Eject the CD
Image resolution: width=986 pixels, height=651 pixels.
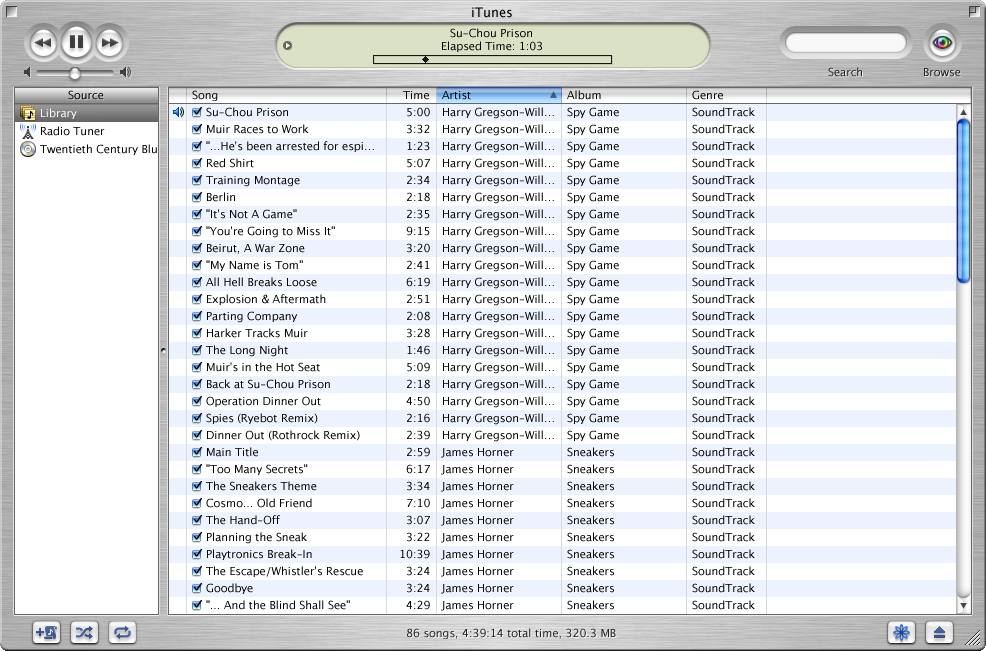pyautogui.click(x=937, y=632)
